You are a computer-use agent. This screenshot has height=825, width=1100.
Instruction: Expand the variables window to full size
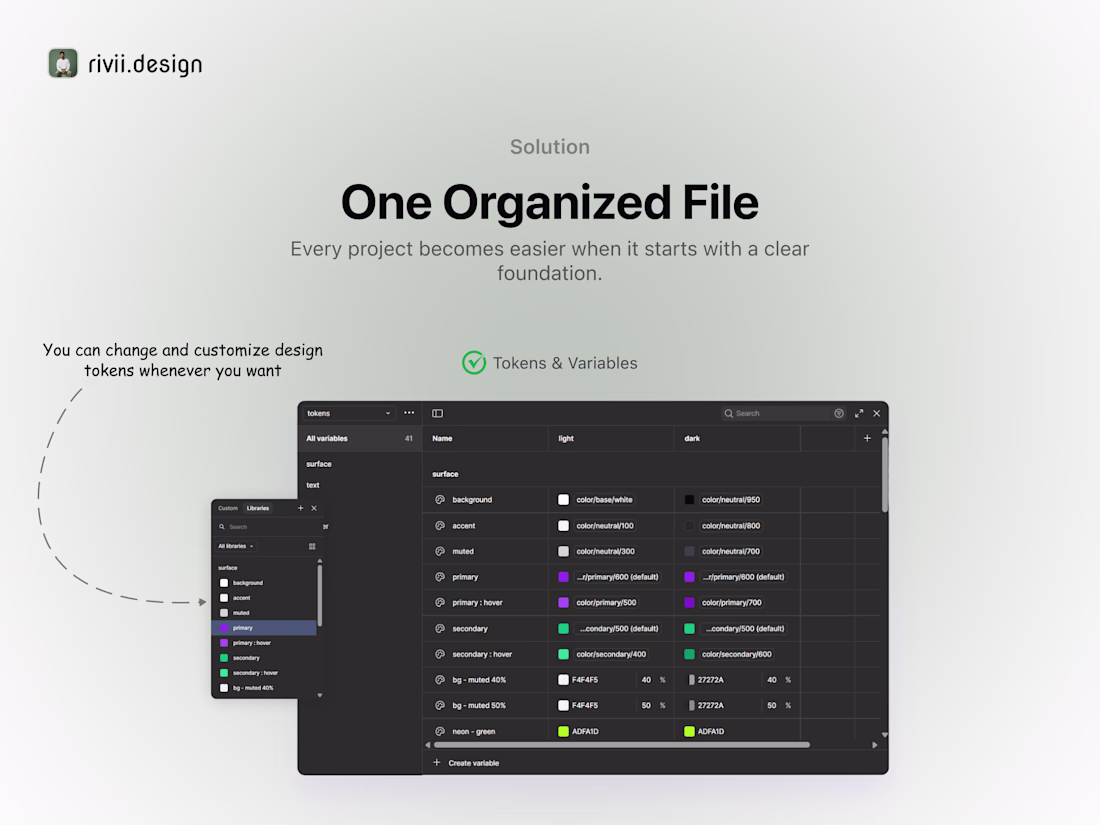pyautogui.click(x=859, y=413)
